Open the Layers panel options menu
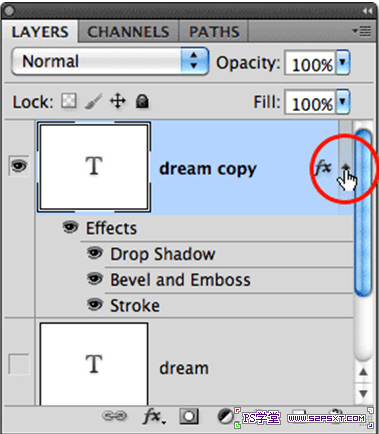The height and width of the screenshot is (434, 379). pyautogui.click(x=362, y=31)
